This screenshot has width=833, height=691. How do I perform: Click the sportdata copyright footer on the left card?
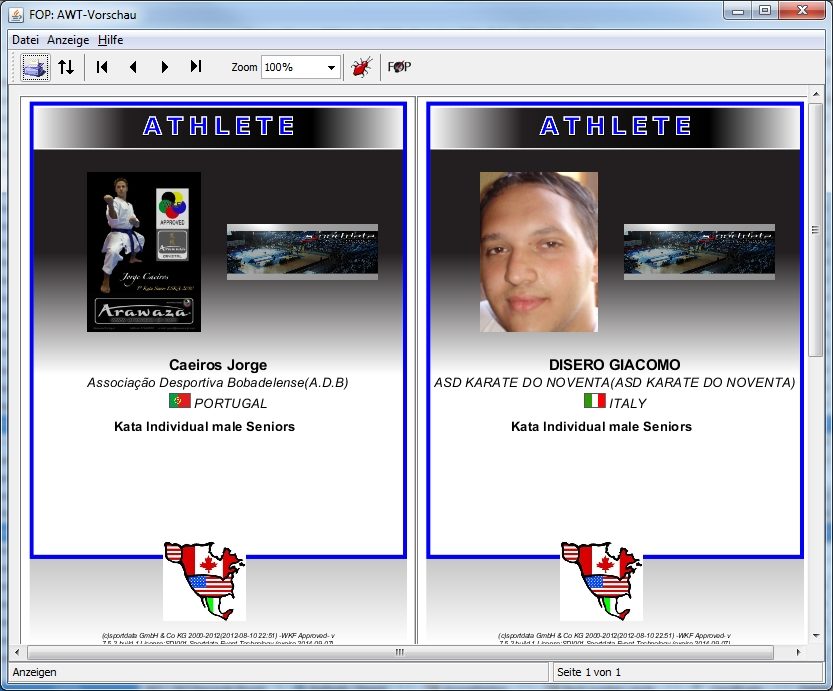(218, 639)
